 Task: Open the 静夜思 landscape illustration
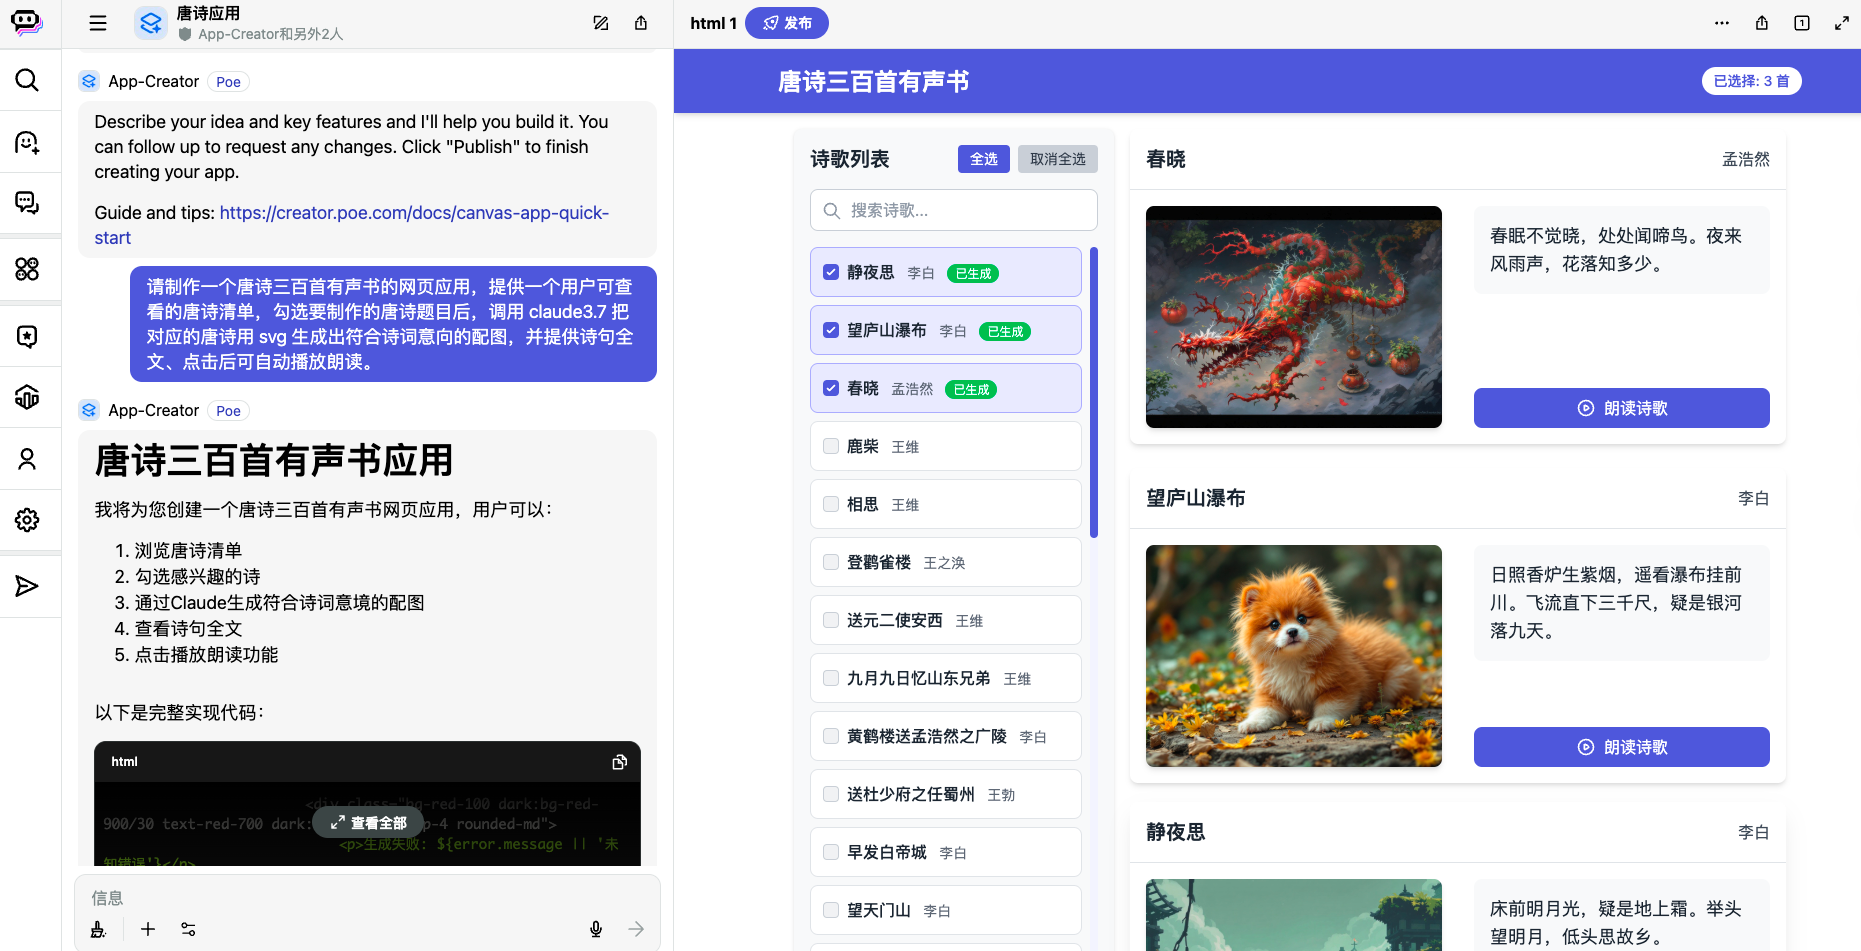(1294, 915)
